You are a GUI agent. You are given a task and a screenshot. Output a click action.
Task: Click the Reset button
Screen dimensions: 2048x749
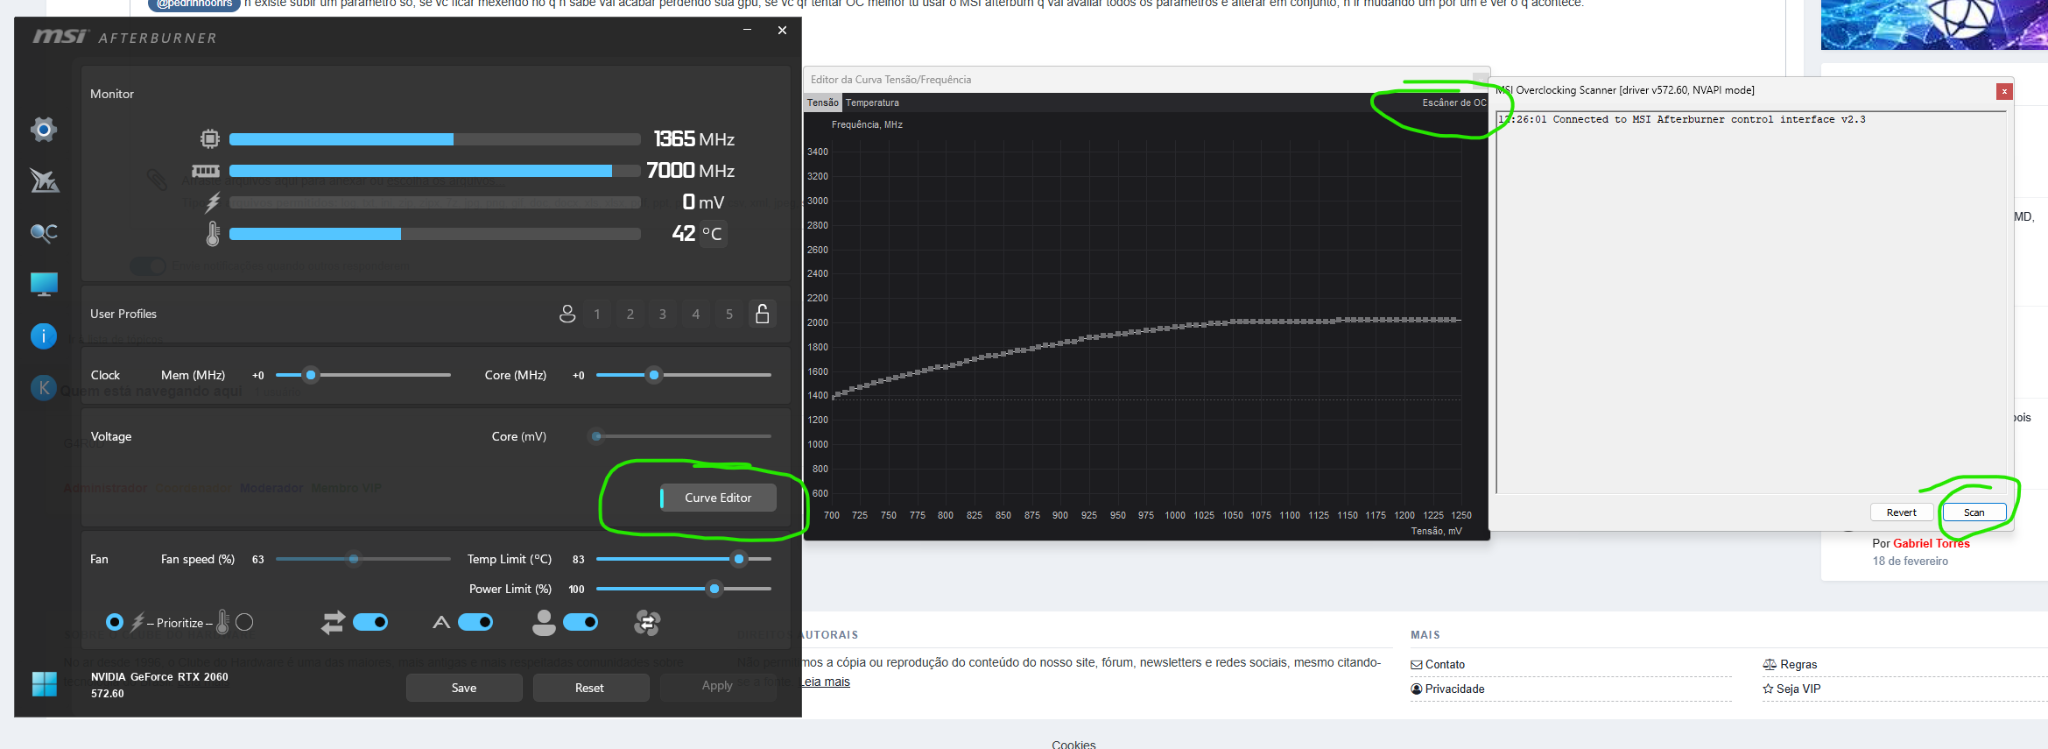click(x=590, y=688)
